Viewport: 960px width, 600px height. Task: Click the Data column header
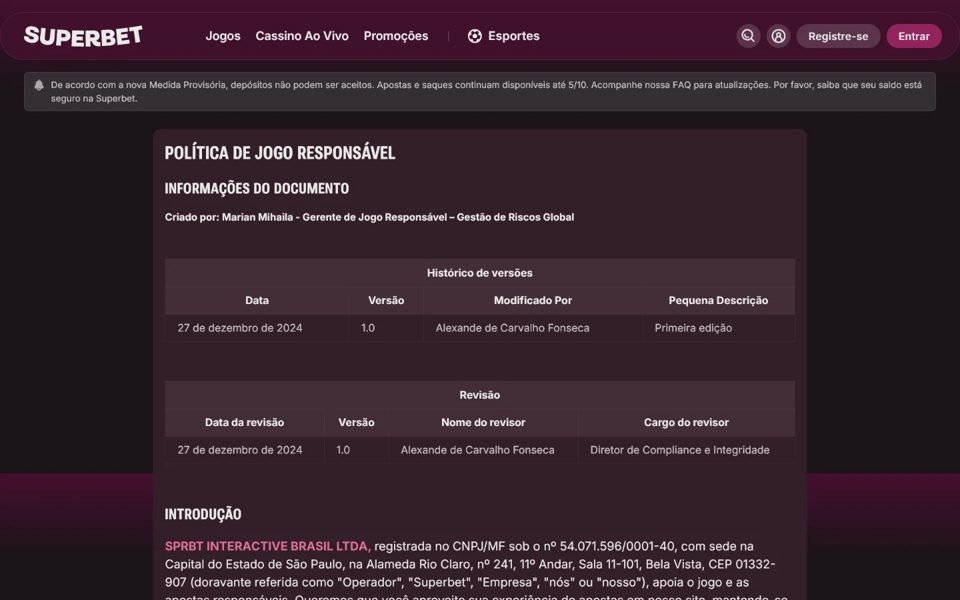coord(257,301)
